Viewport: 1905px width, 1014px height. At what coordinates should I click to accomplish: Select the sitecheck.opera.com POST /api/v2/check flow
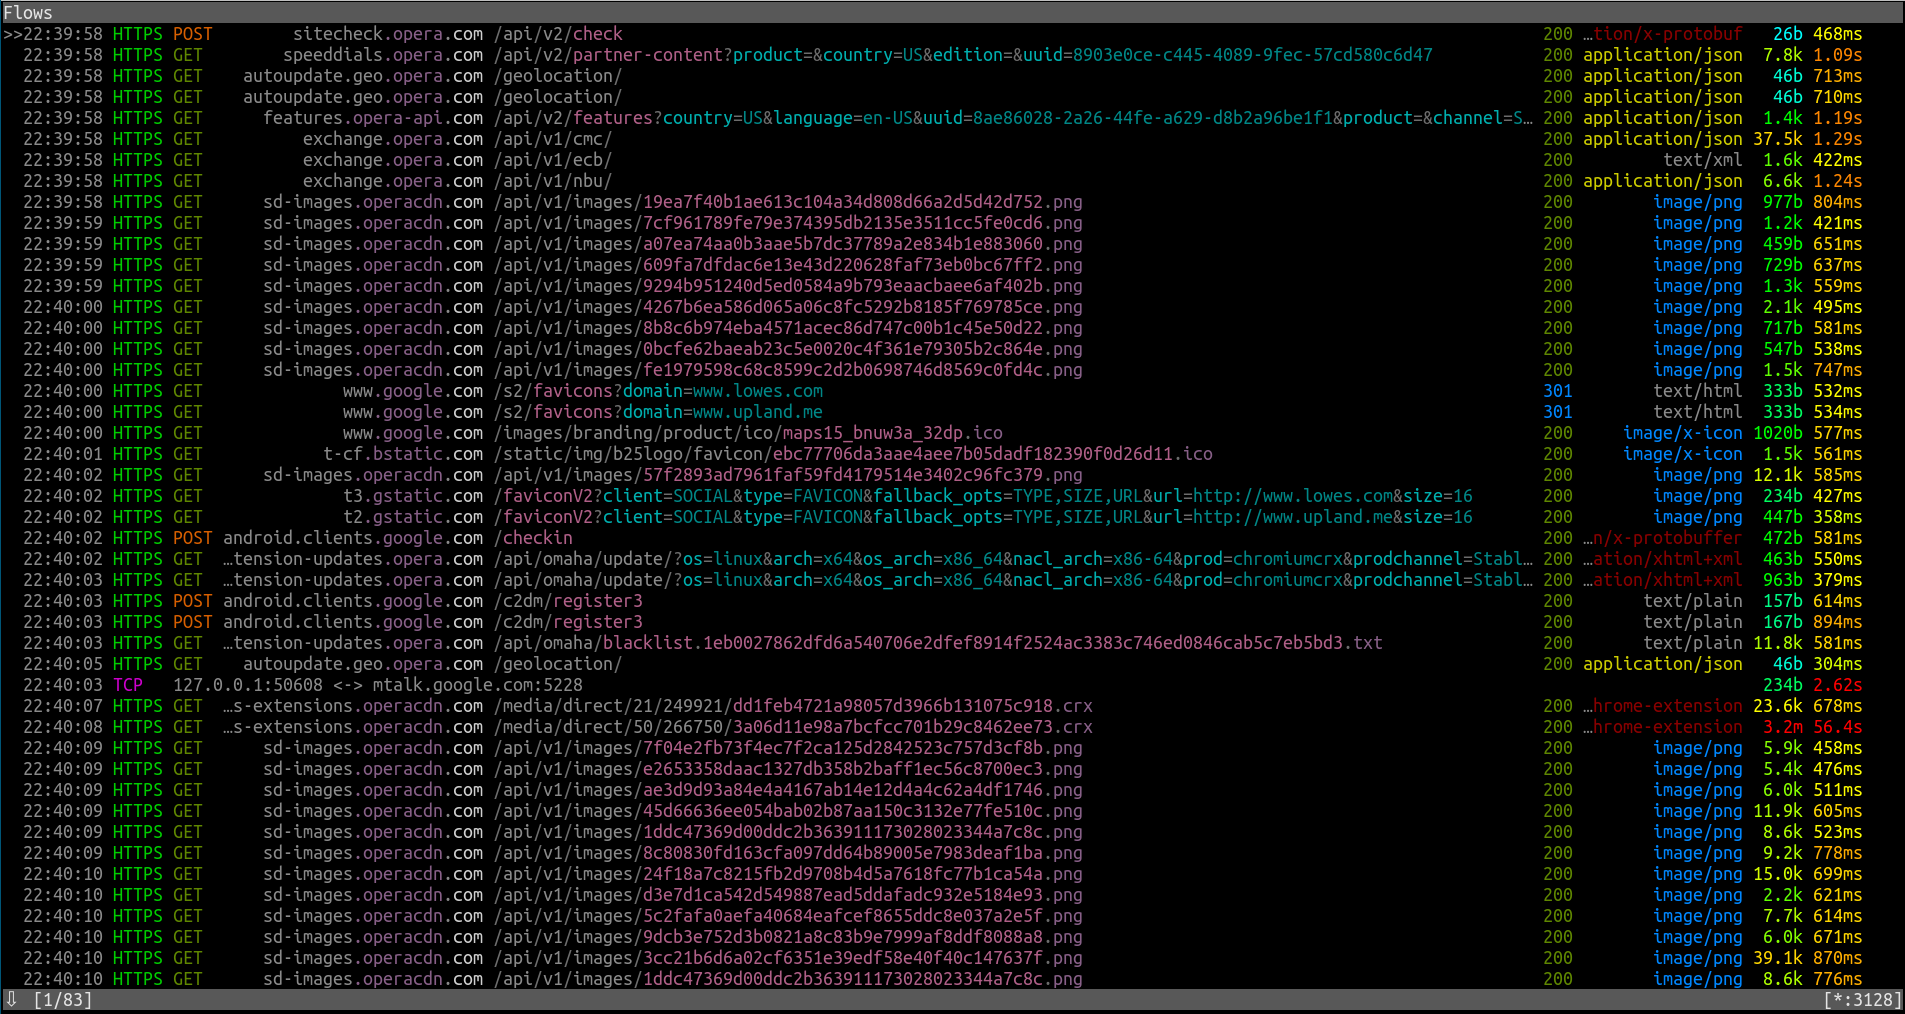[952, 34]
